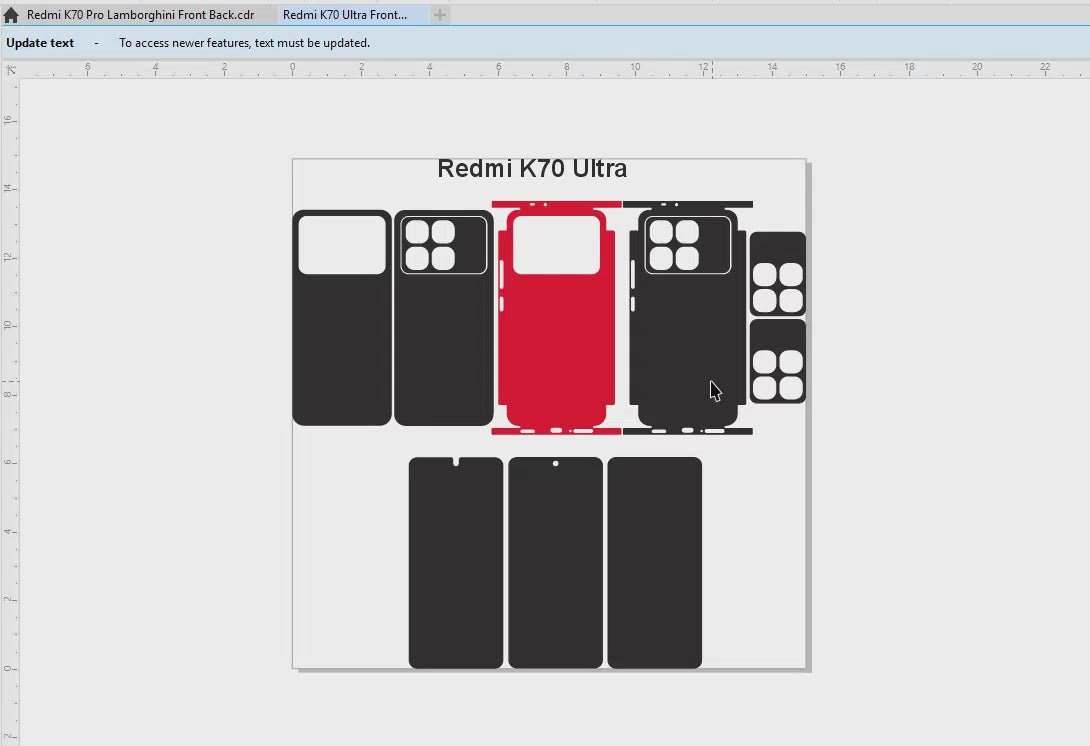Select the leftmost black back skin shape
Screen dimensions: 1090x746
341,350
